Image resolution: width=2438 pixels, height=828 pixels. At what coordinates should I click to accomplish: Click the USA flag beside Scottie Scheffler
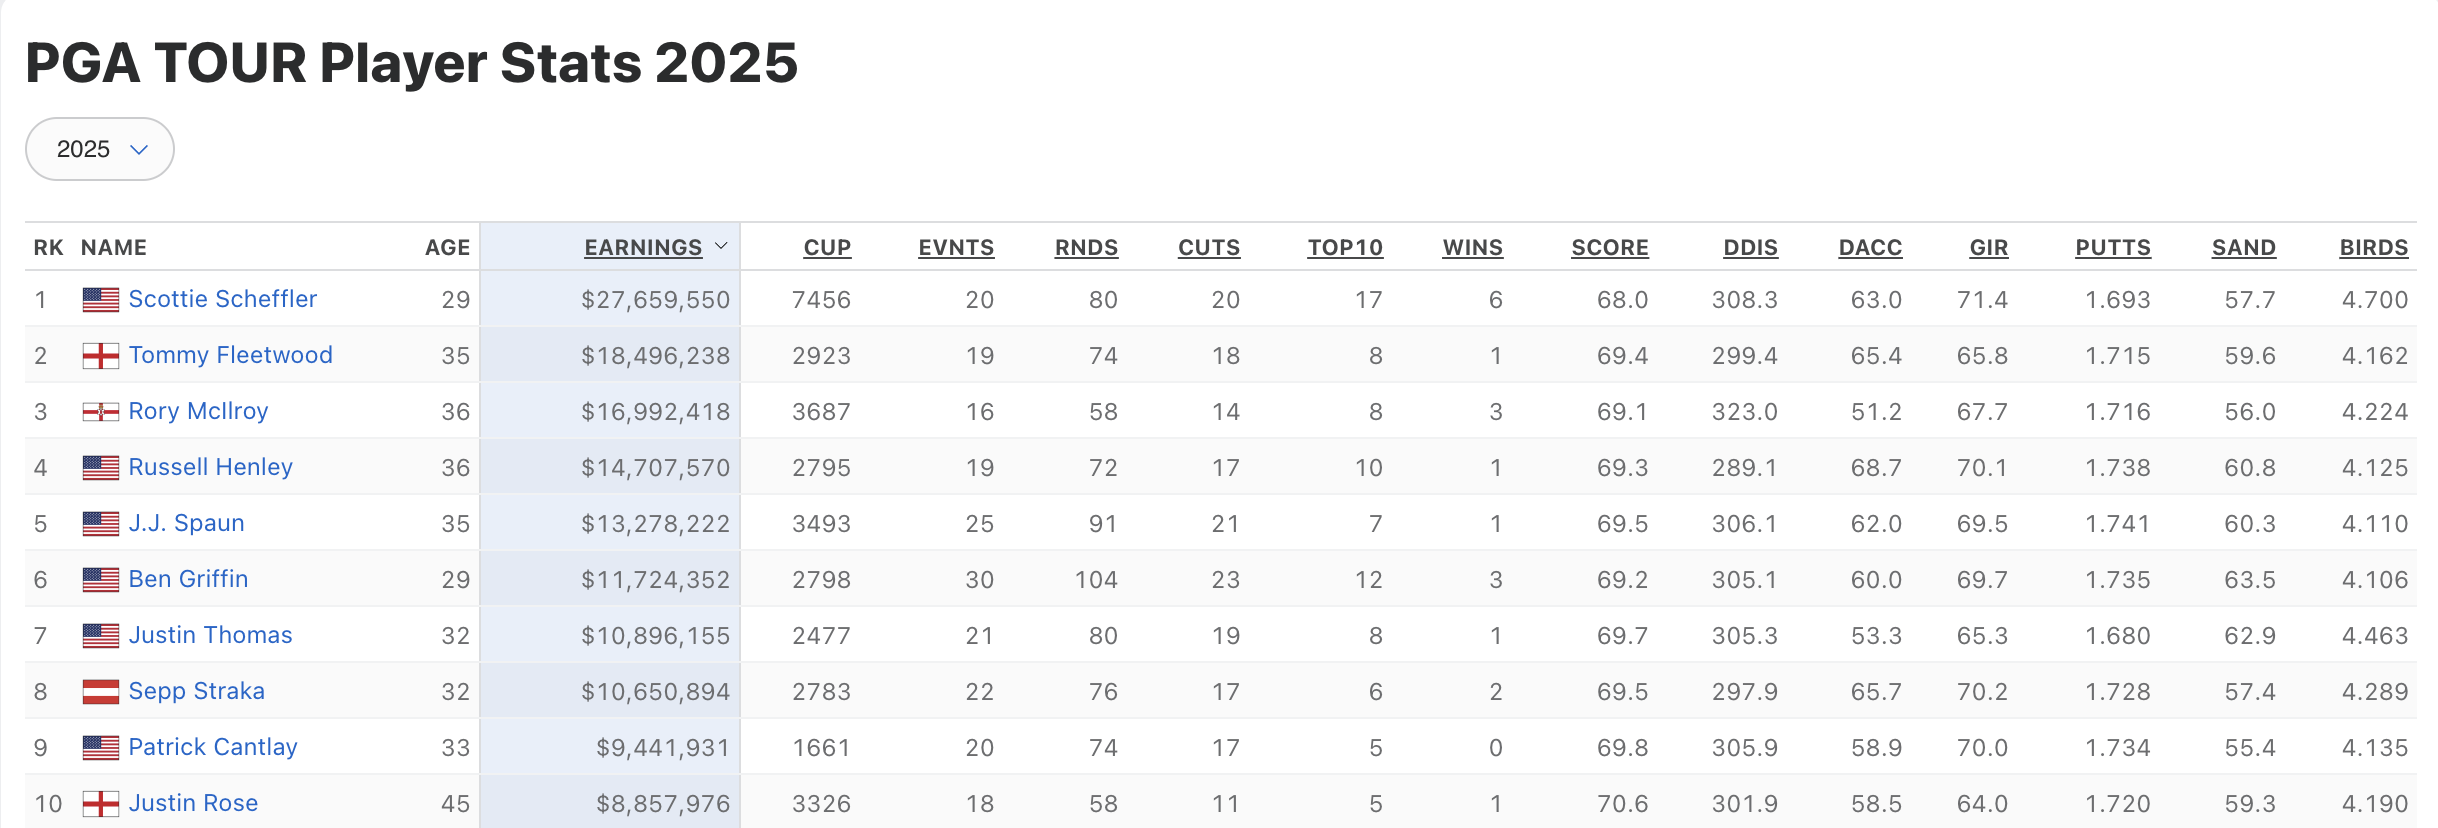pyautogui.click(x=100, y=300)
